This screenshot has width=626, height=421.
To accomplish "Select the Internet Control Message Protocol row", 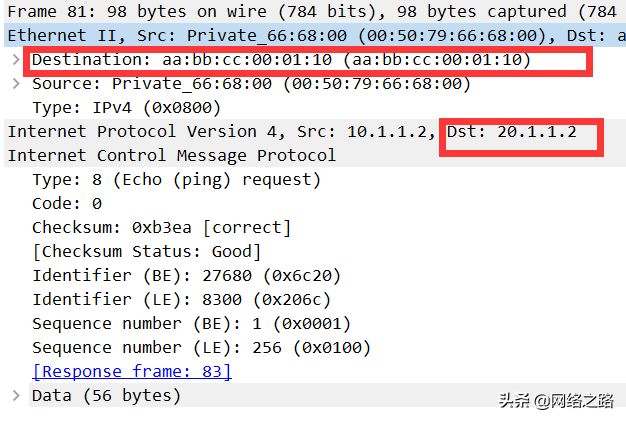I will pyautogui.click(x=315, y=155).
